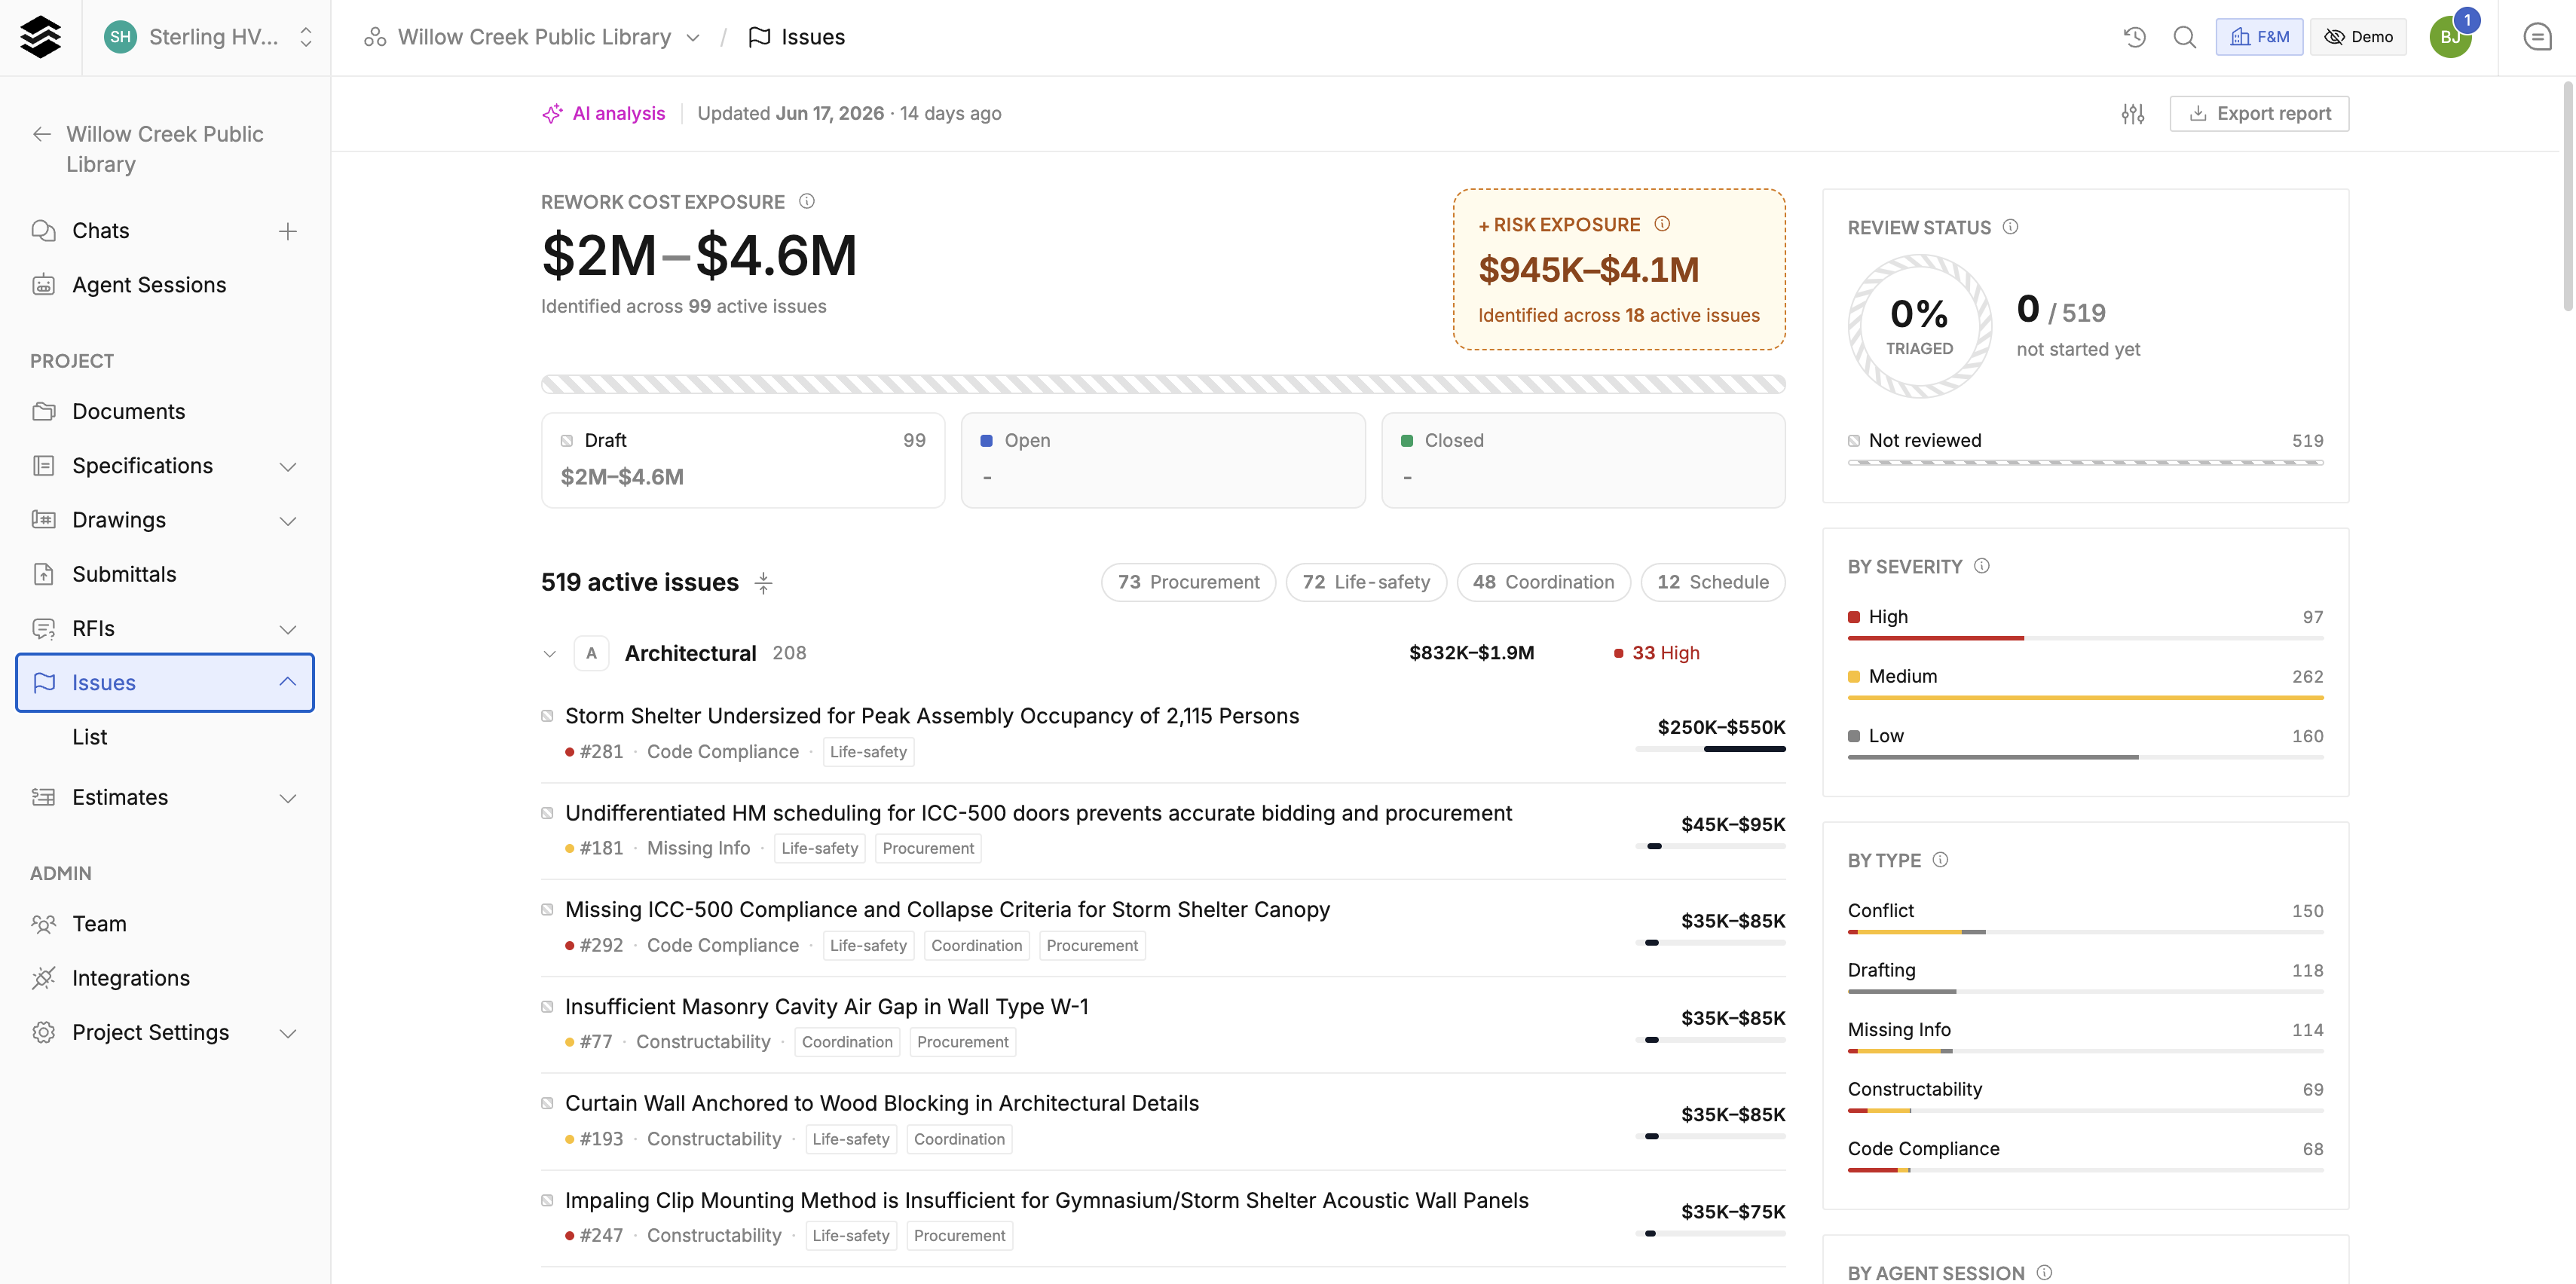Image resolution: width=2576 pixels, height=1284 pixels.
Task: Start a new chat with plus icon
Action: click(x=288, y=231)
